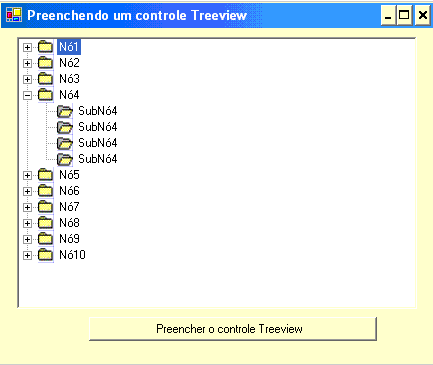The height and width of the screenshot is (365, 433).
Task: Click the folder icon next to Nó5
Action: [x=45, y=175]
